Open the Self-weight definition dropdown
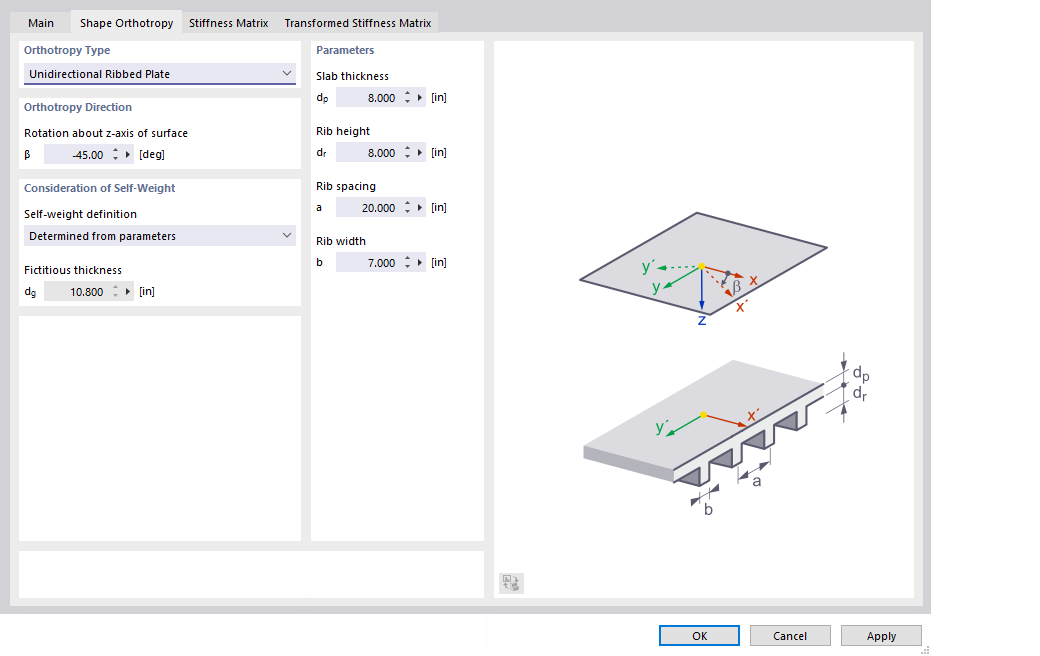The height and width of the screenshot is (656, 1040). pyautogui.click(x=160, y=235)
